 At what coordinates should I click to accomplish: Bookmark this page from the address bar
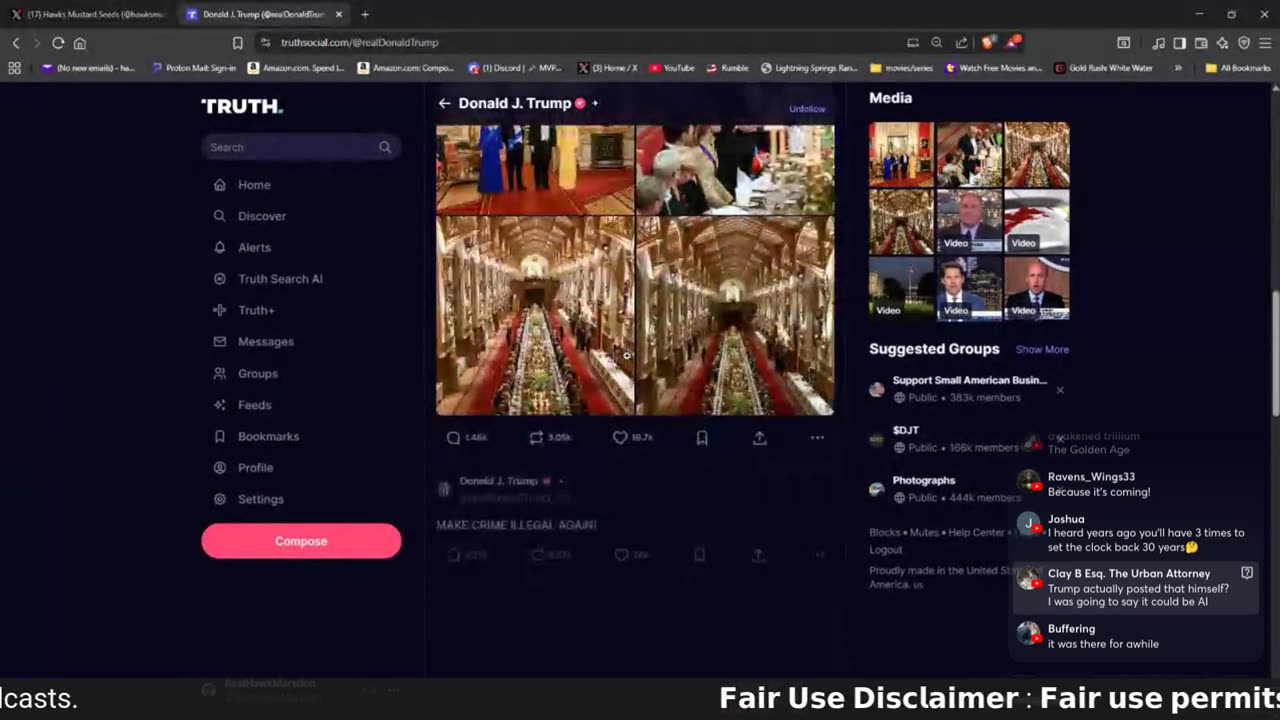[x=238, y=43]
